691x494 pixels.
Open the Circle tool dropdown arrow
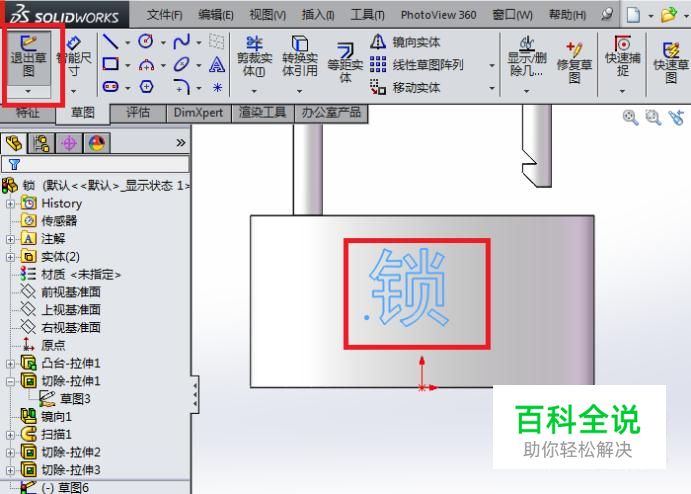tap(163, 43)
